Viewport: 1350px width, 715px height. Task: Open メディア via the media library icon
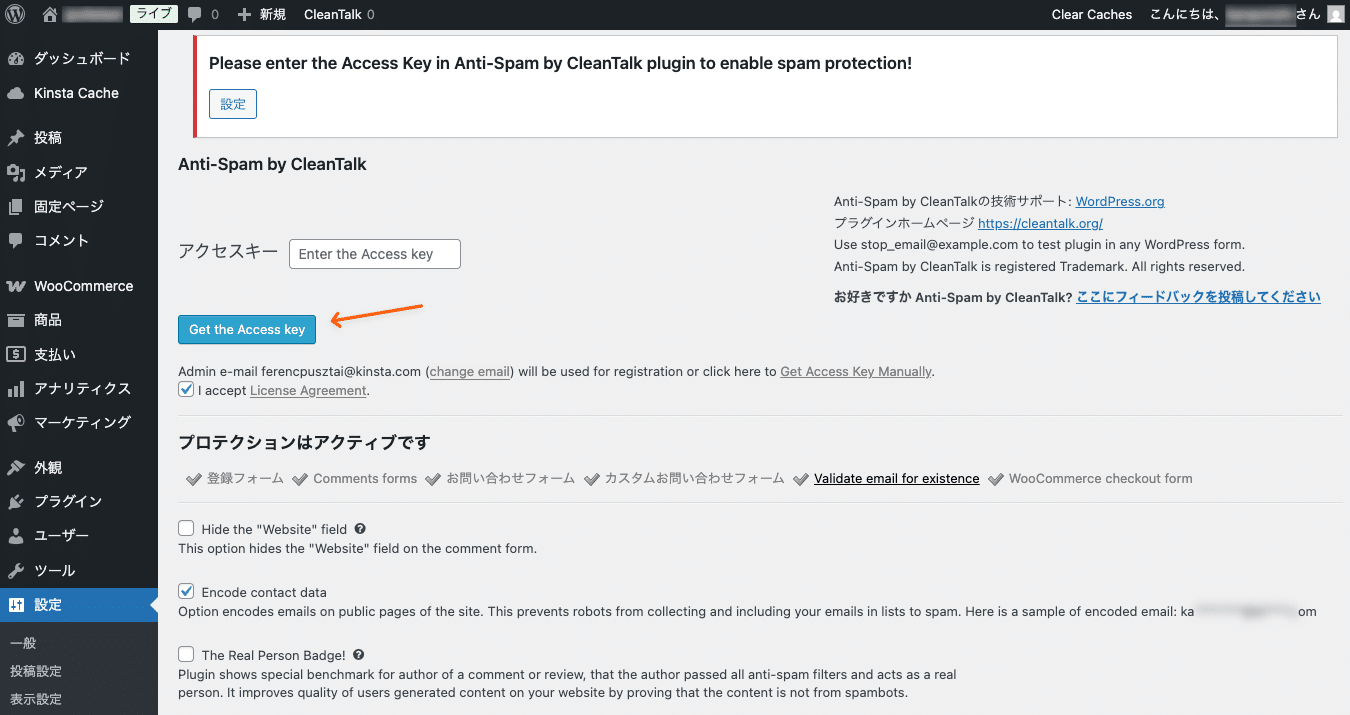(19, 172)
